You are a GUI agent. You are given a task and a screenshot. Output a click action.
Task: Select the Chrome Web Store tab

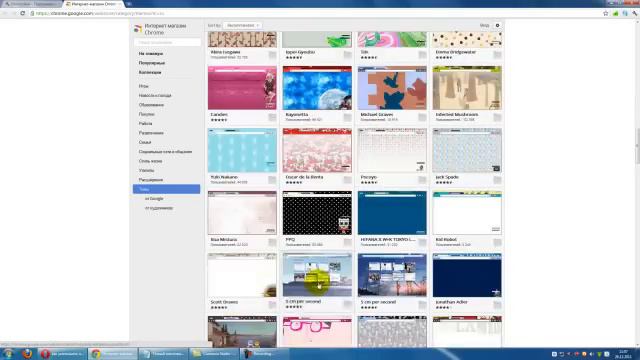coord(93,4)
